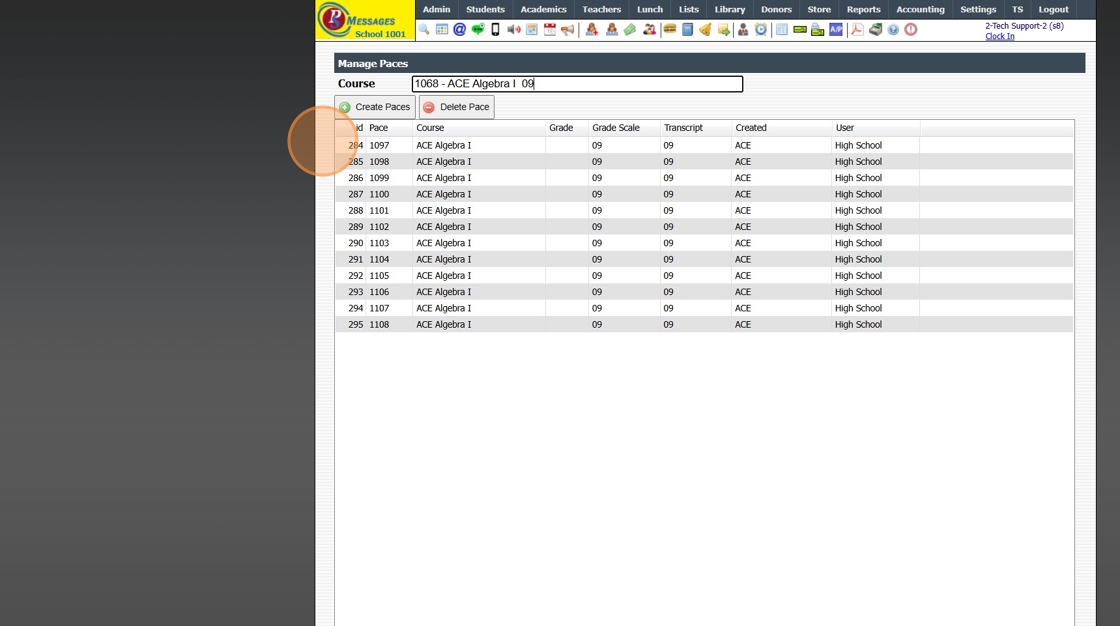This screenshot has height=626, width=1120.
Task: Open the Reports menu
Action: tap(863, 9)
